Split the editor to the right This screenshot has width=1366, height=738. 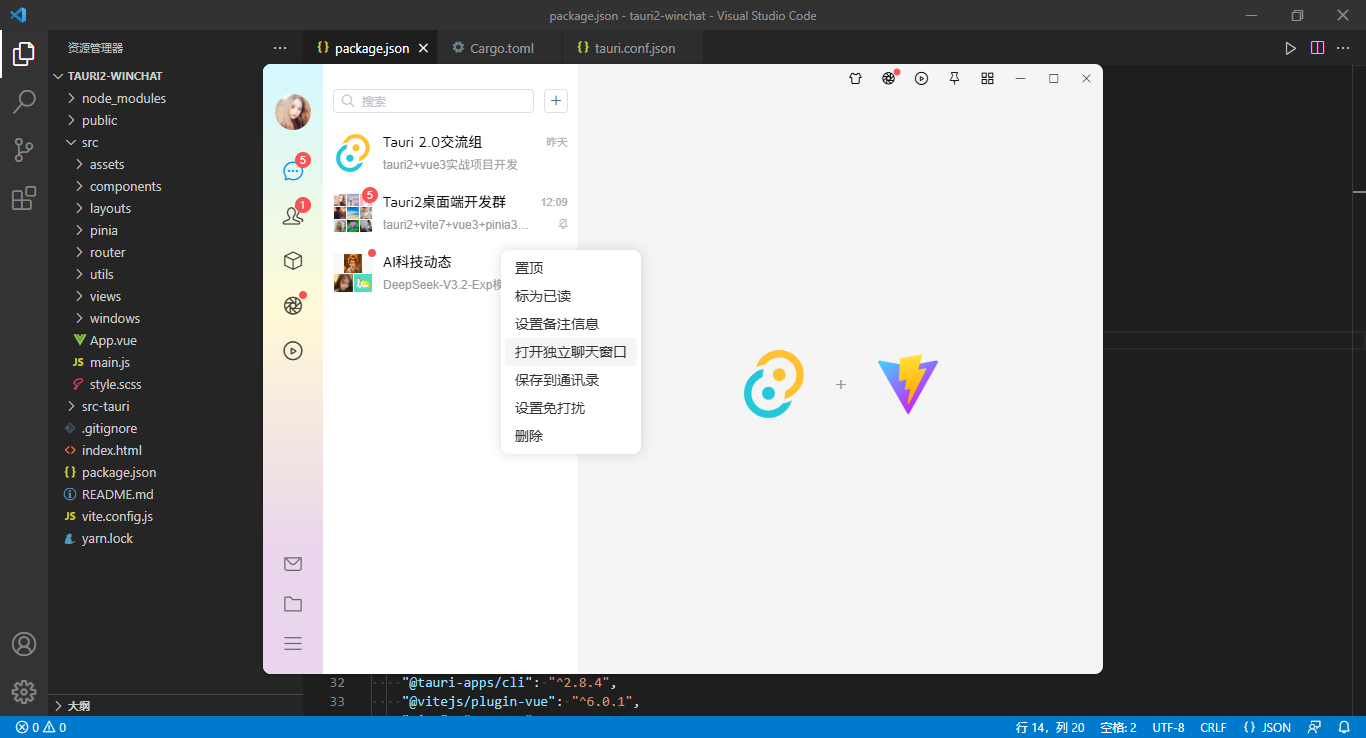pos(1318,48)
